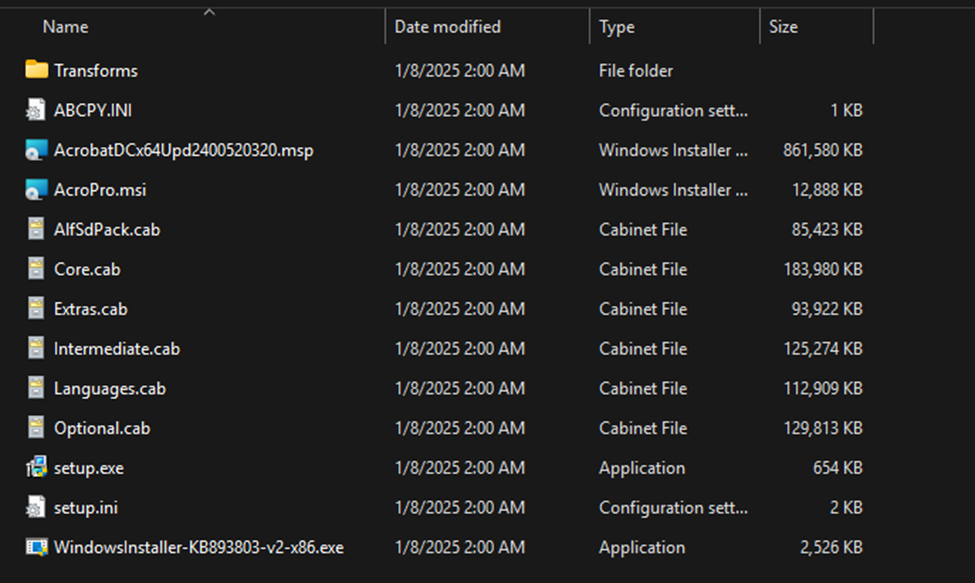
Task: Select the Transforms folder icon
Action: click(36, 70)
